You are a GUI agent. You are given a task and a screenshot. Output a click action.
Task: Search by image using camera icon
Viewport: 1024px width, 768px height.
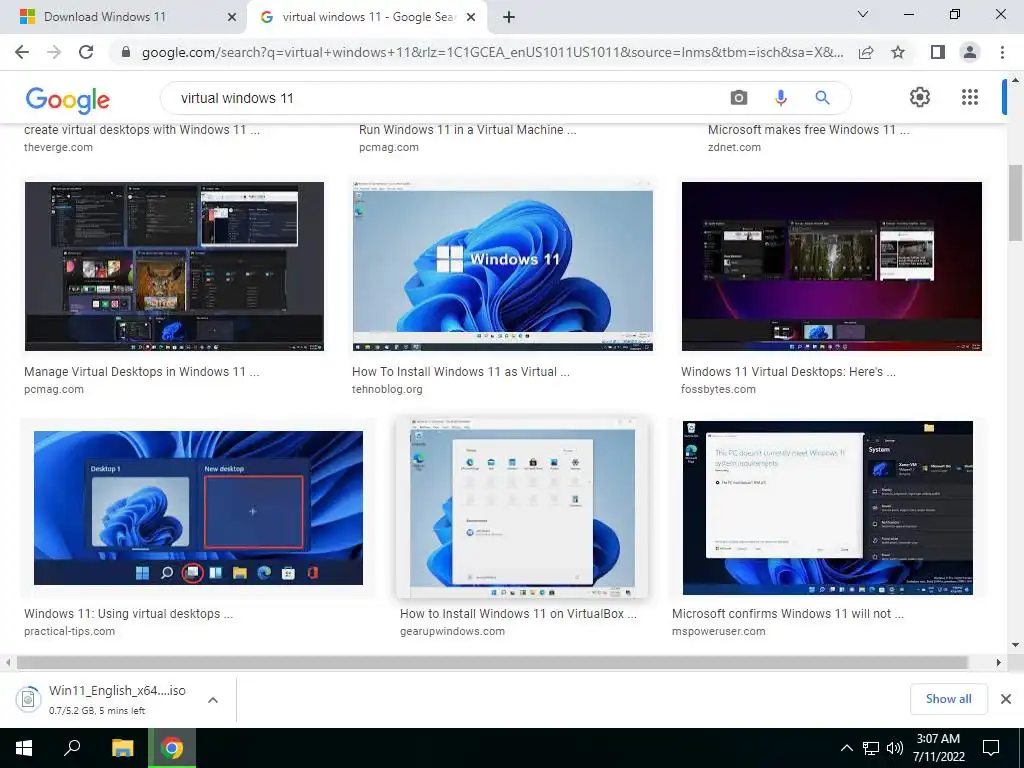click(x=739, y=98)
